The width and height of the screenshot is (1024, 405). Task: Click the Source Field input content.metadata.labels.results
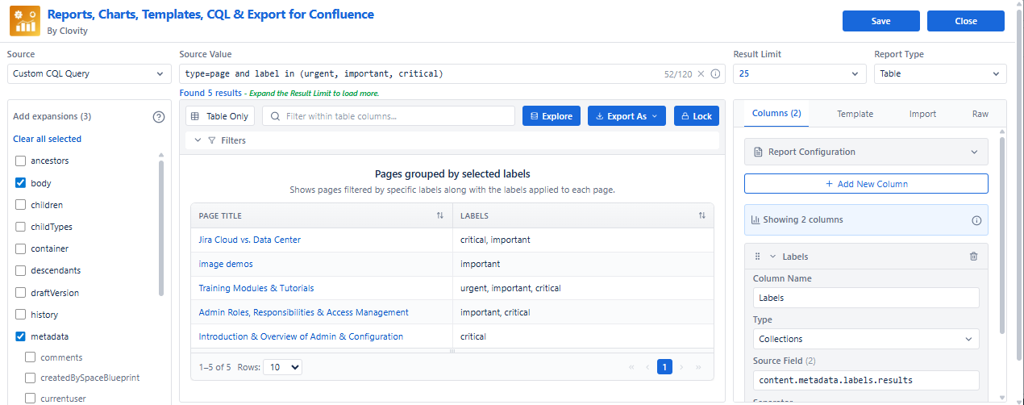pyautogui.click(x=866, y=380)
